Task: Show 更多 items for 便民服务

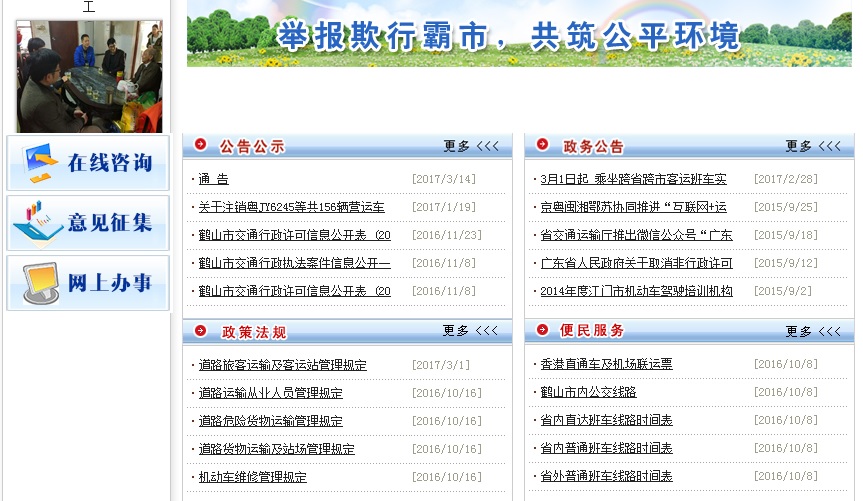Action: tap(812, 331)
